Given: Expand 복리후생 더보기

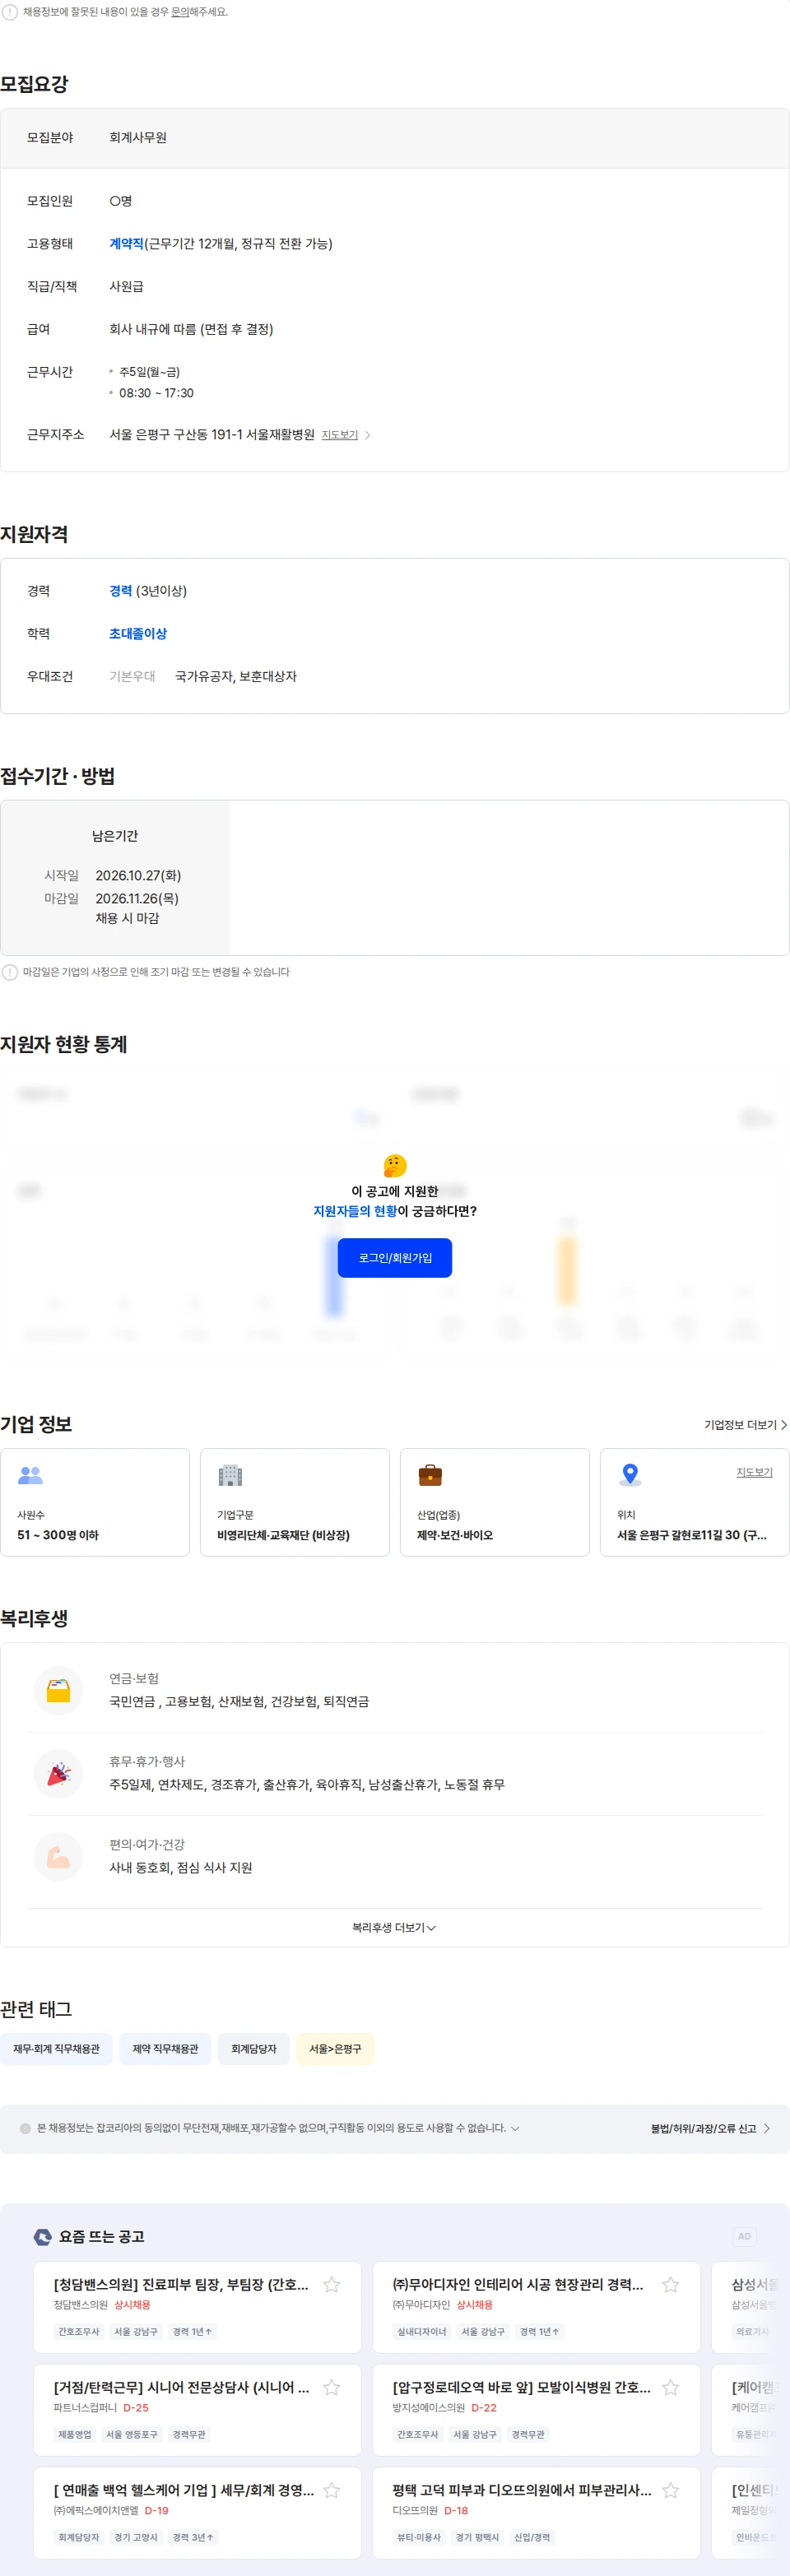Looking at the screenshot, I should 394,1927.
